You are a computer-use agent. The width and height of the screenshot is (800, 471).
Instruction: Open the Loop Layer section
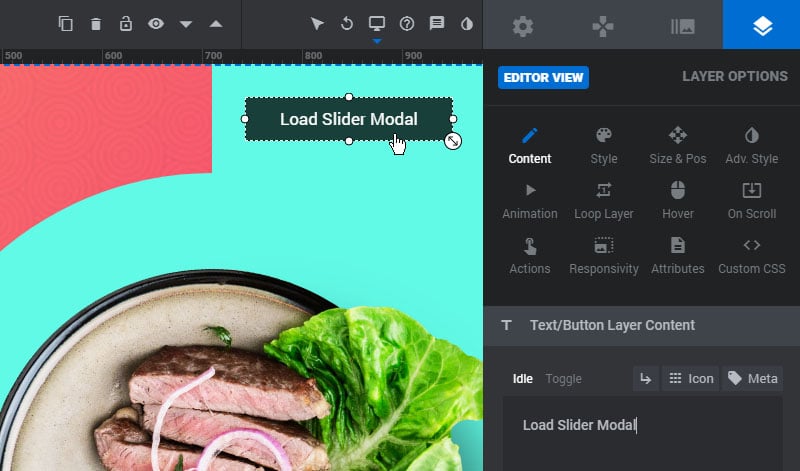point(604,202)
